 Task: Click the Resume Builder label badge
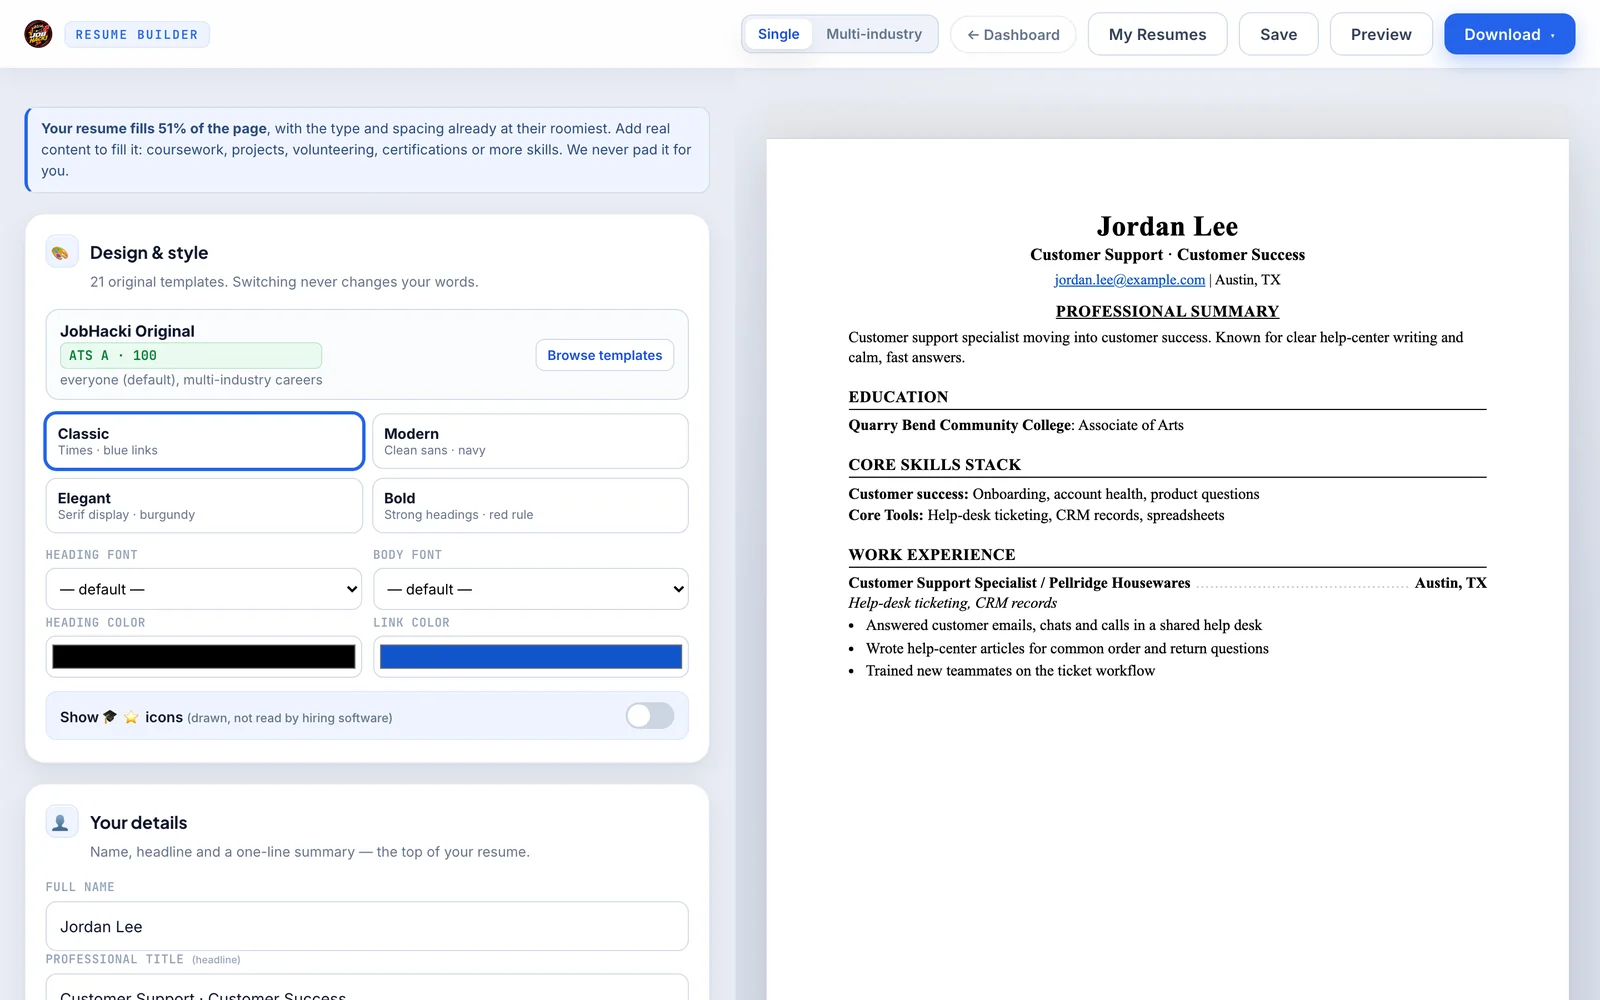[137, 34]
